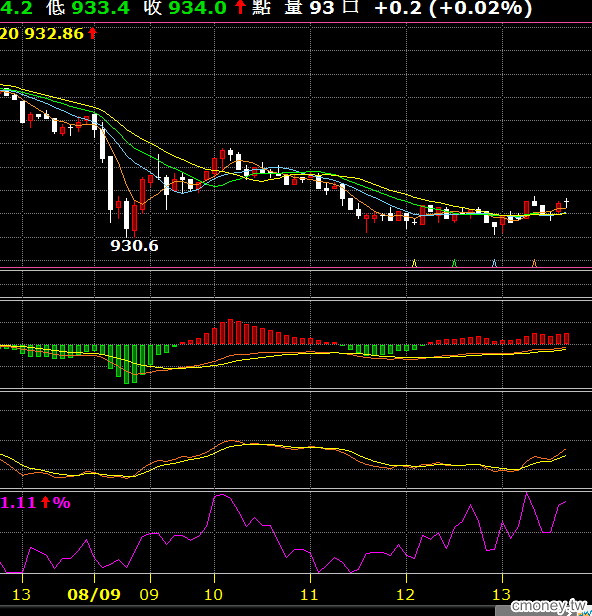This screenshot has width=592, height=616.
Task: Click the 930.6 low price label
Action: [134, 246]
